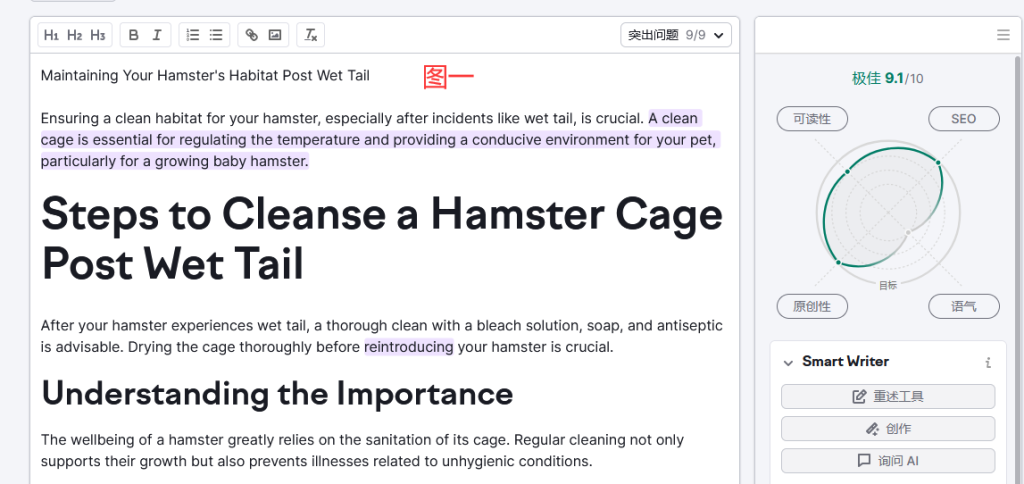Insert a hyperlink
Viewport: 1024px width, 484px height.
pyautogui.click(x=251, y=35)
